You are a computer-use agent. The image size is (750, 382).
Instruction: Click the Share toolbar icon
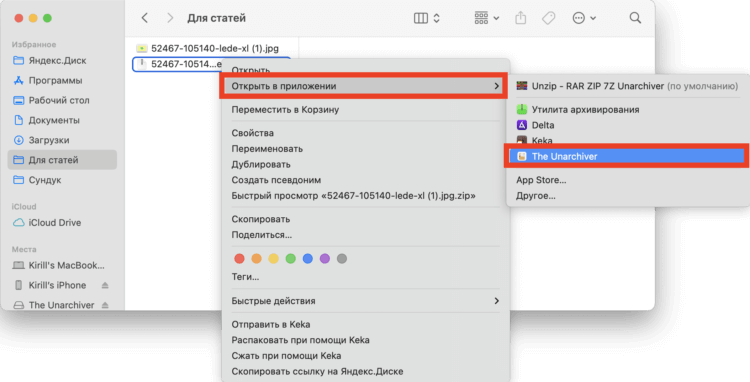520,18
